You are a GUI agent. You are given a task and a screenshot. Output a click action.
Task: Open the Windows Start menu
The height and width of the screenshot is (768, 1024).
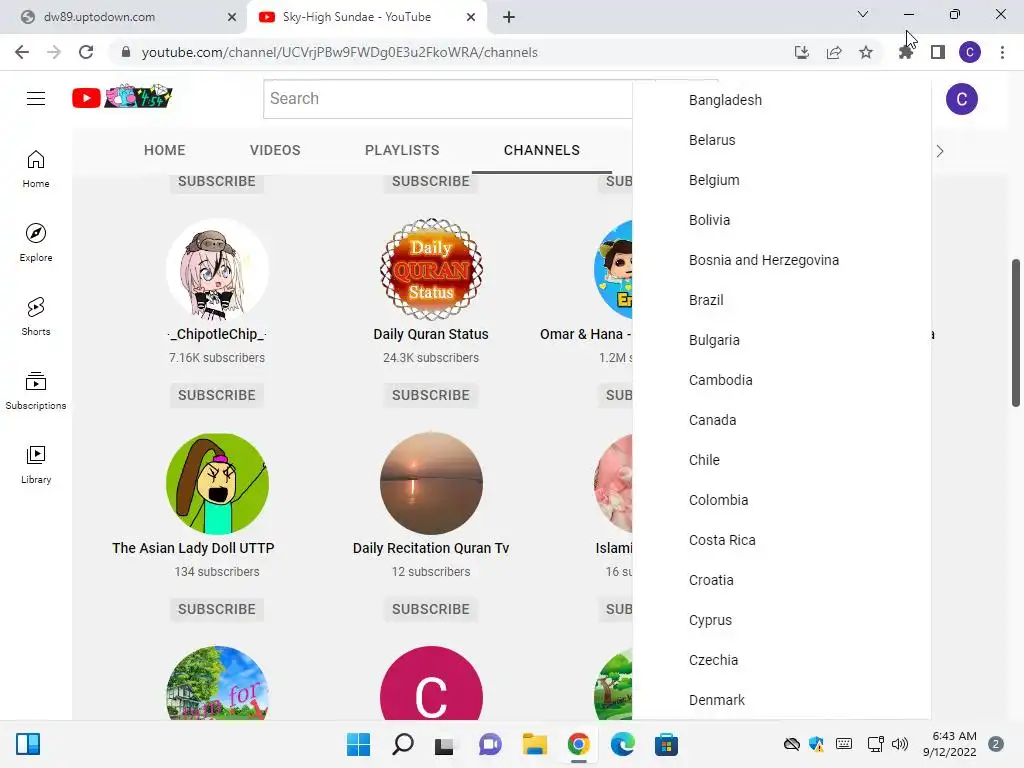pyautogui.click(x=359, y=744)
